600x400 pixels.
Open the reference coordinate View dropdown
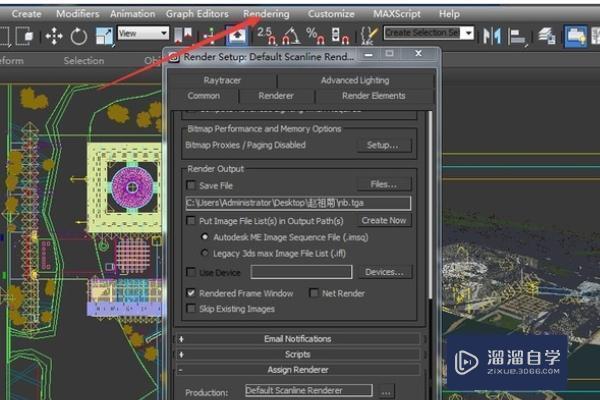(x=143, y=34)
